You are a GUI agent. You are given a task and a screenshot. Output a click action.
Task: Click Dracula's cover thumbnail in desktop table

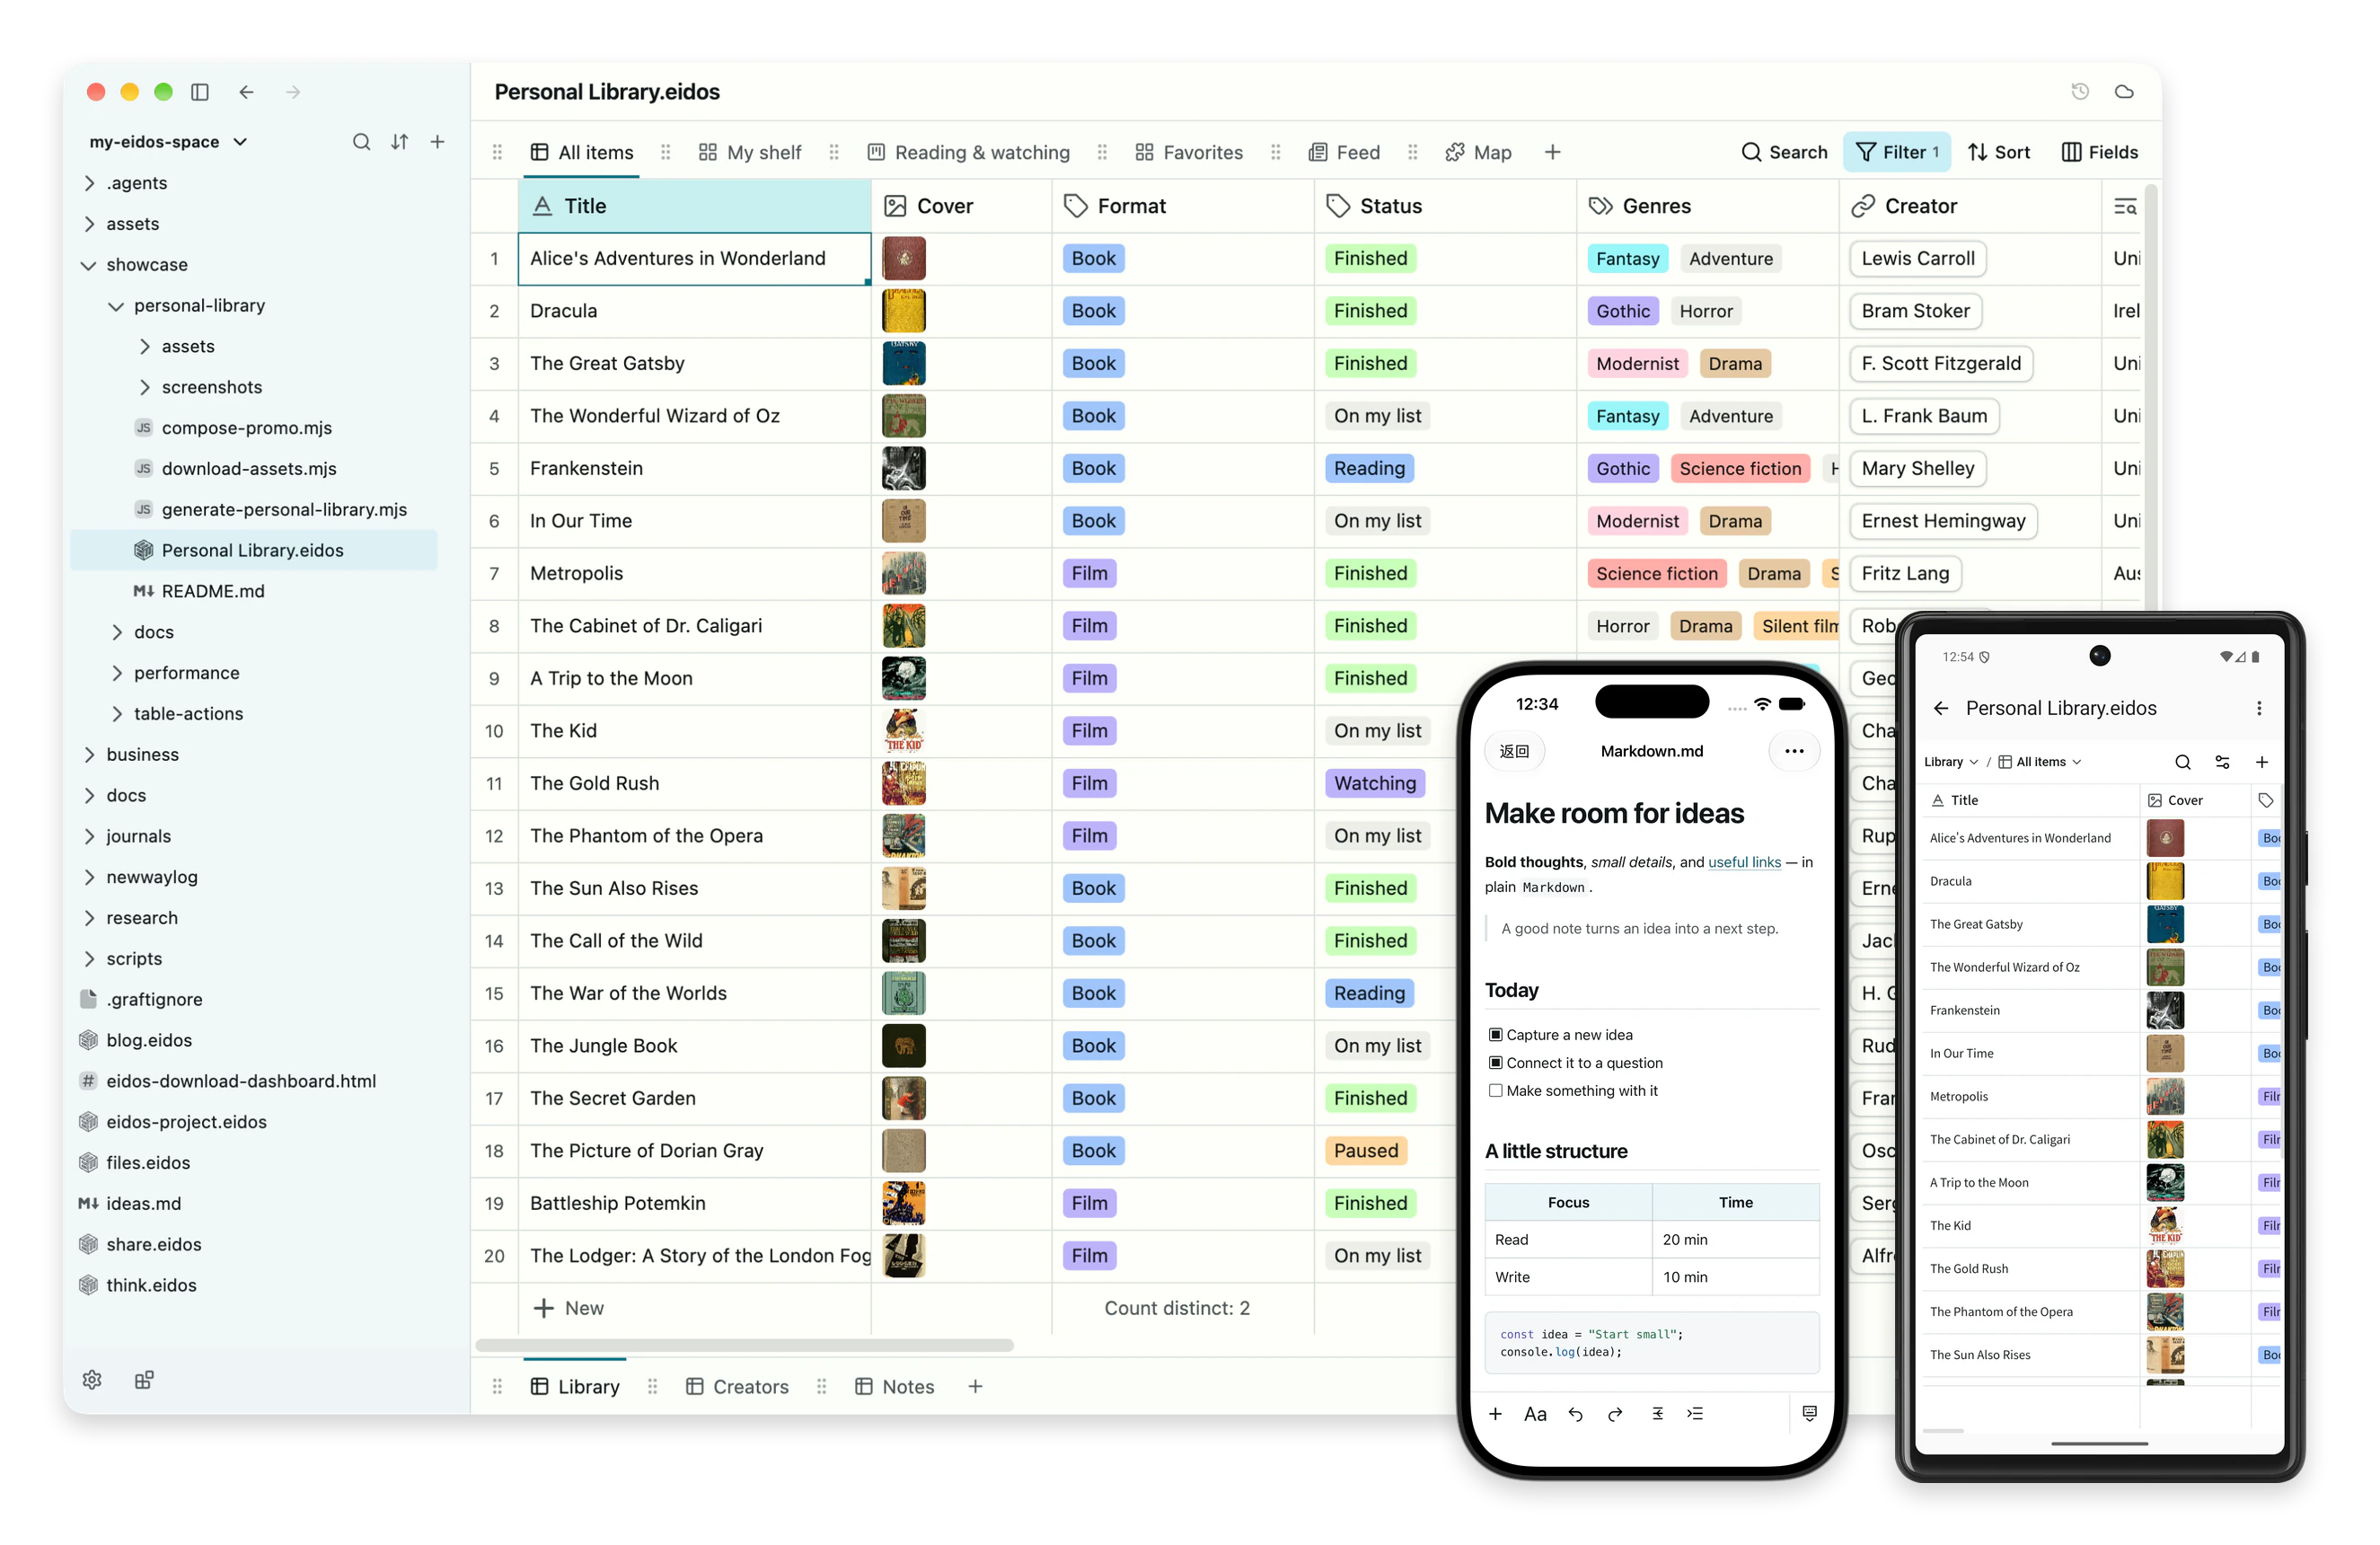(x=903, y=311)
